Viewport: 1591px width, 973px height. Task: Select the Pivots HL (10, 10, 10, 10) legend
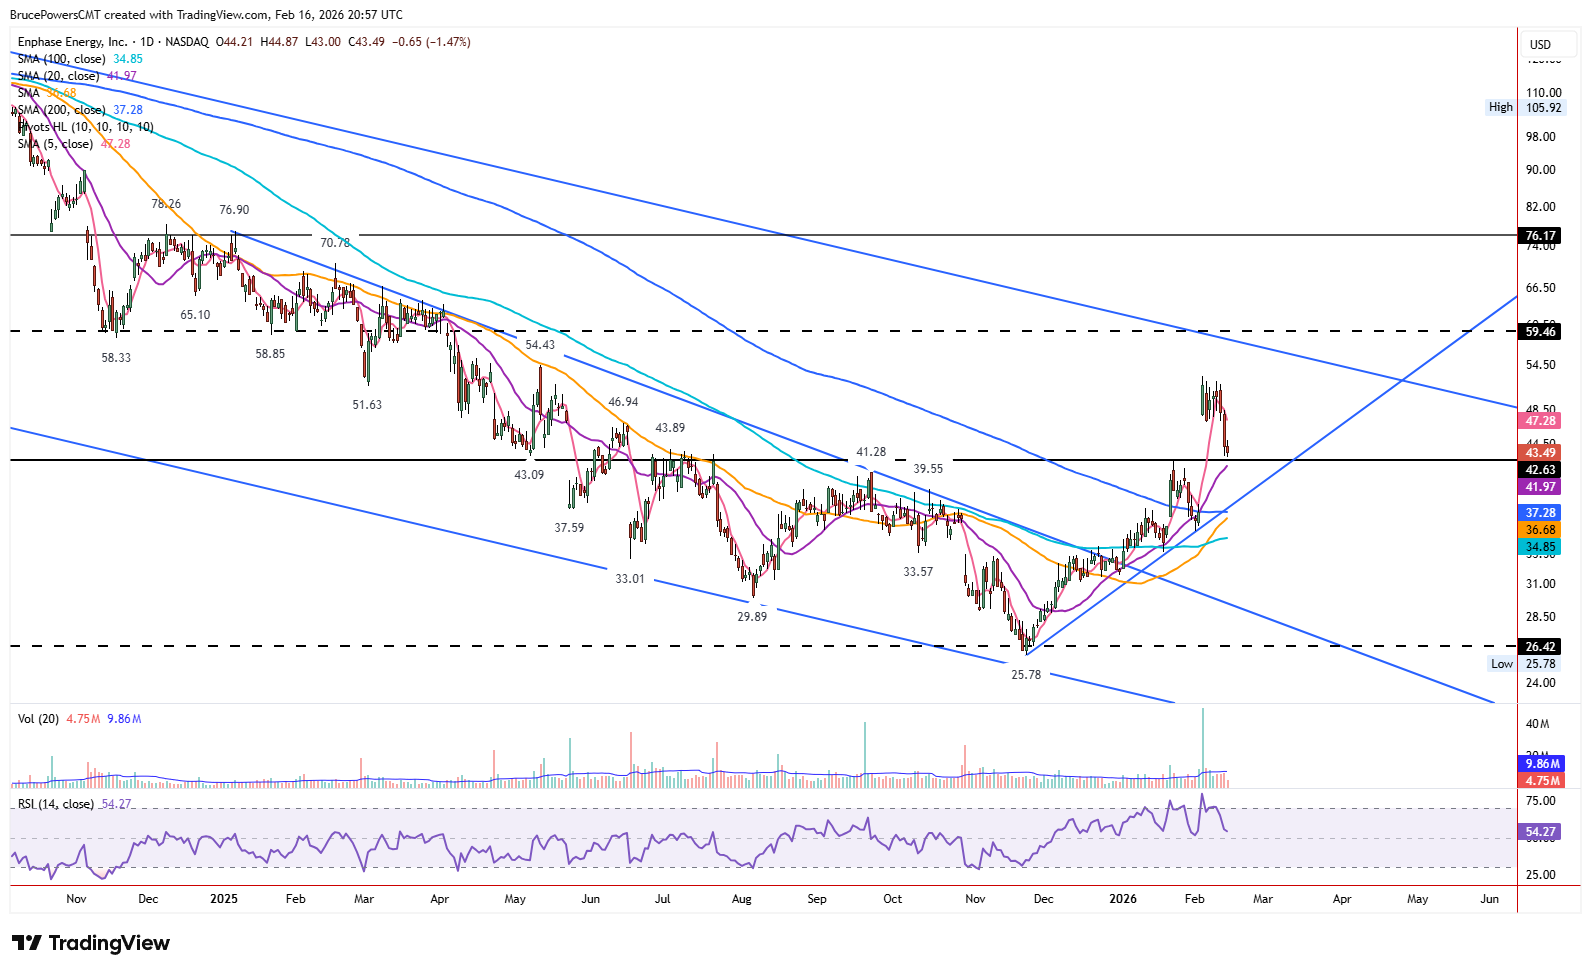pos(86,127)
